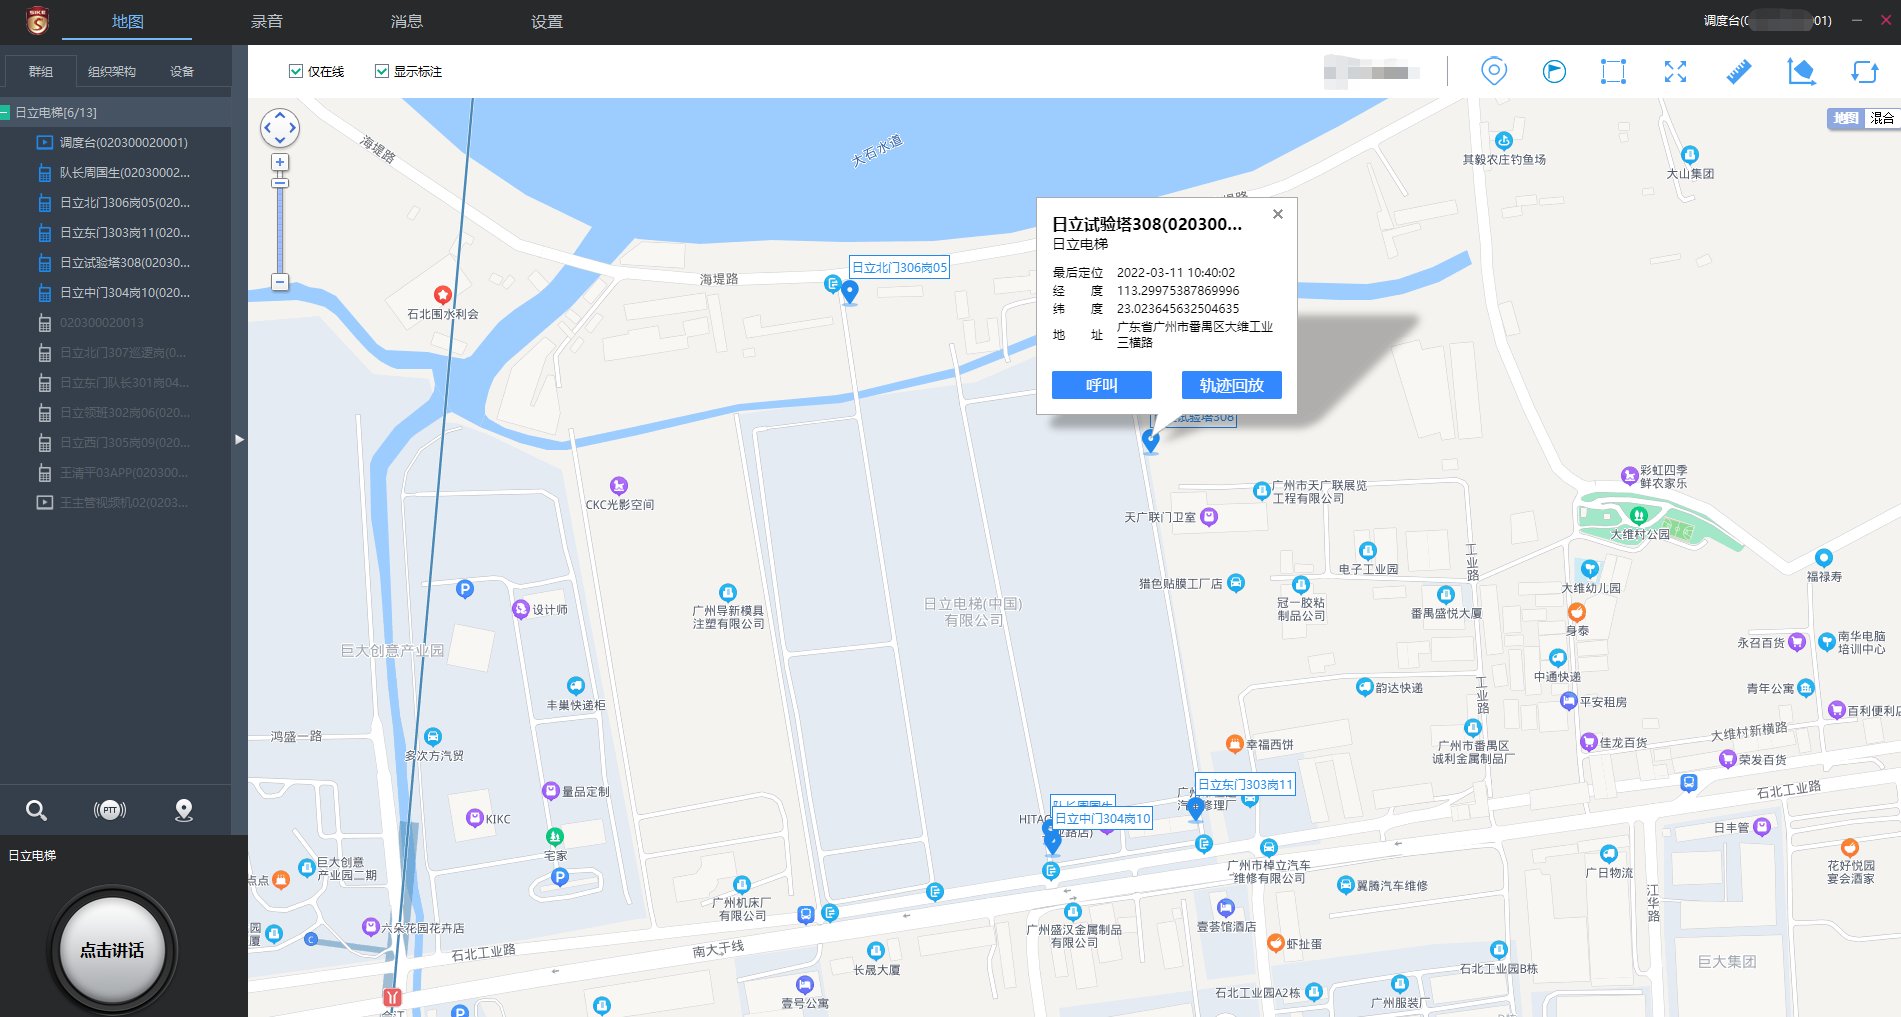Viewport: 1901px width, 1017px height.
Task: Switch map view to 混合 mode
Action: [1881, 118]
